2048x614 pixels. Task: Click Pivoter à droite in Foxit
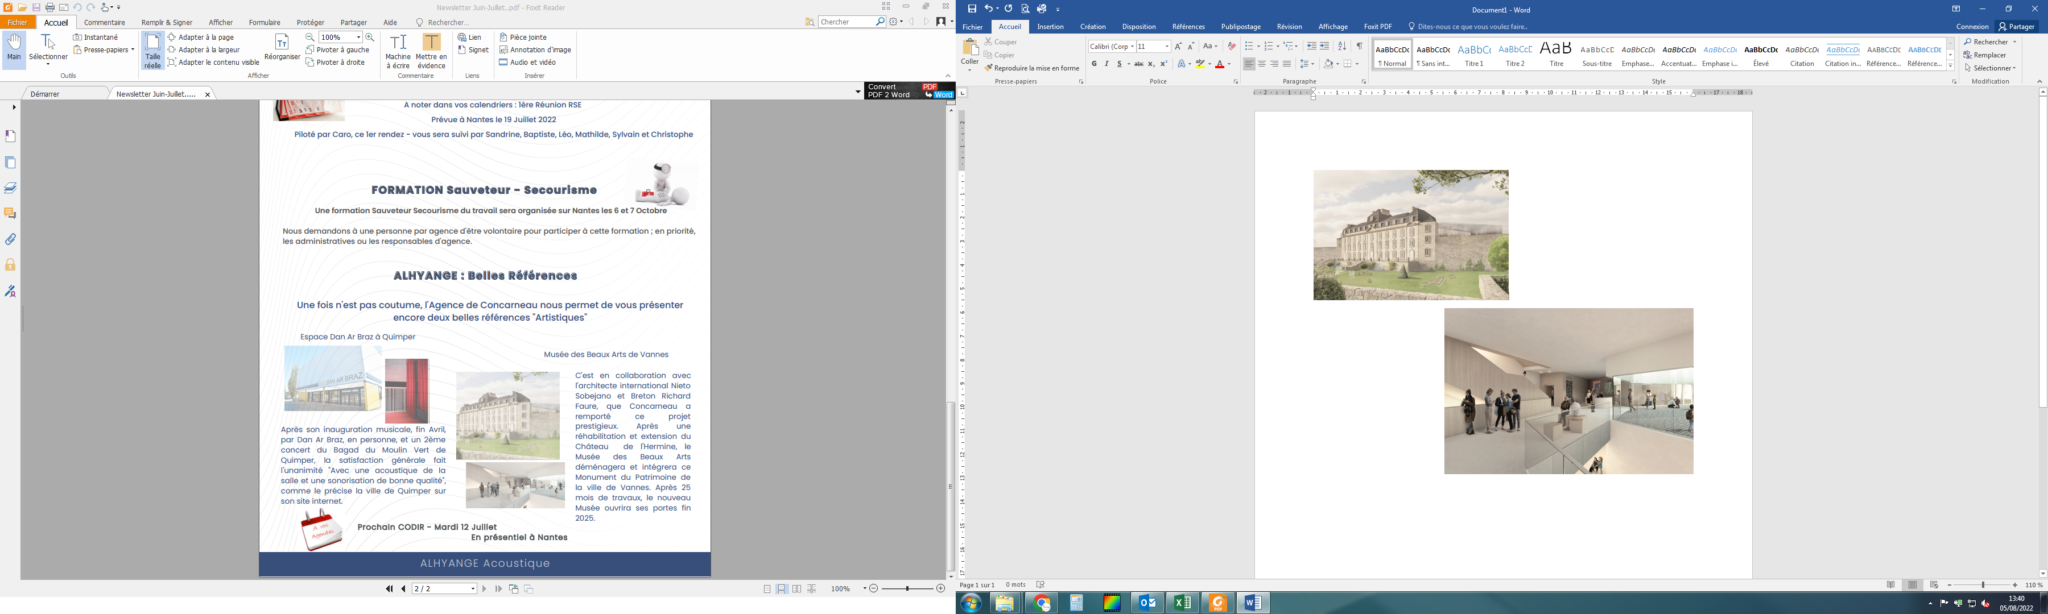click(335, 62)
